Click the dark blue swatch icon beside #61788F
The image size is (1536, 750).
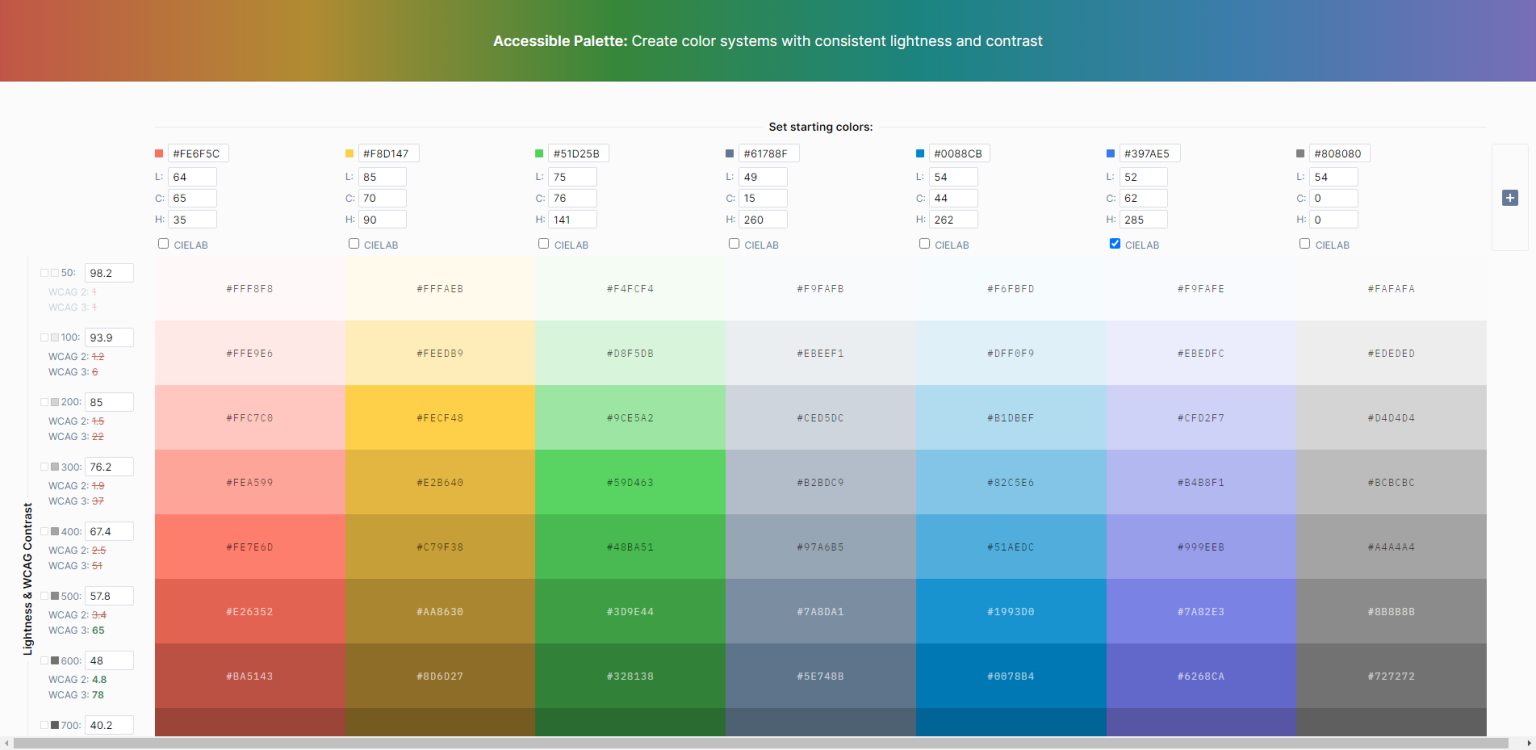(729, 152)
